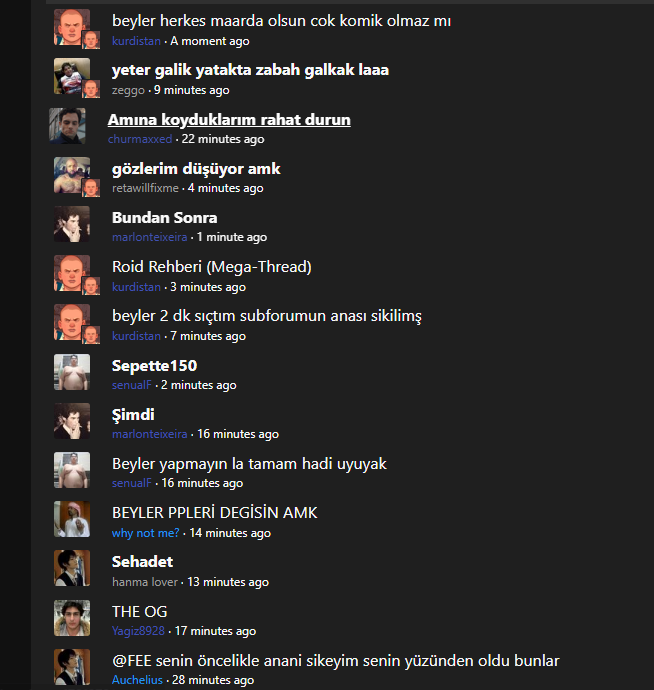Screen dimensions: 654x690
Task: Click avatar of user zeggo
Action: (x=72, y=76)
